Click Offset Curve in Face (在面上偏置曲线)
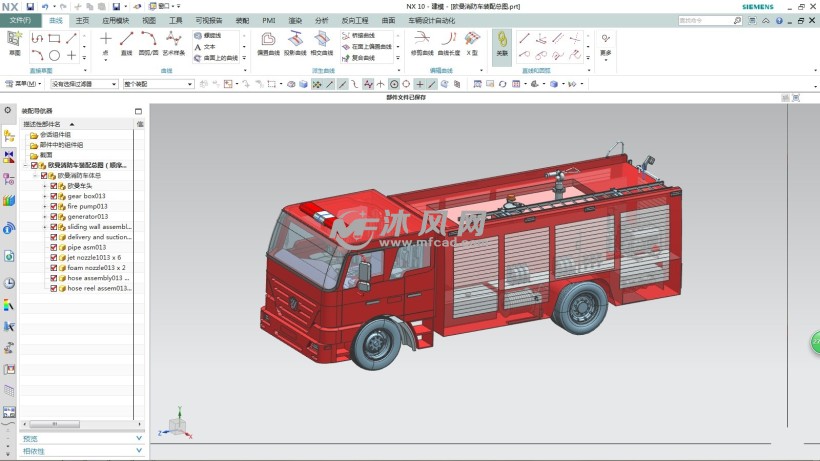Image resolution: width=820 pixels, height=461 pixels. pyautogui.click(x=367, y=47)
